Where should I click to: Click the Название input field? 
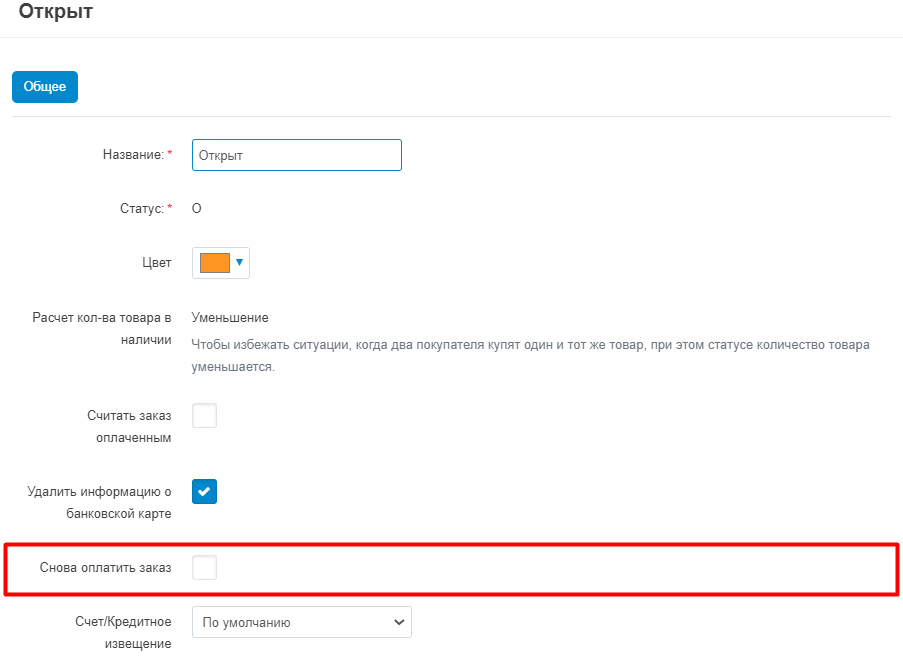[x=297, y=155]
